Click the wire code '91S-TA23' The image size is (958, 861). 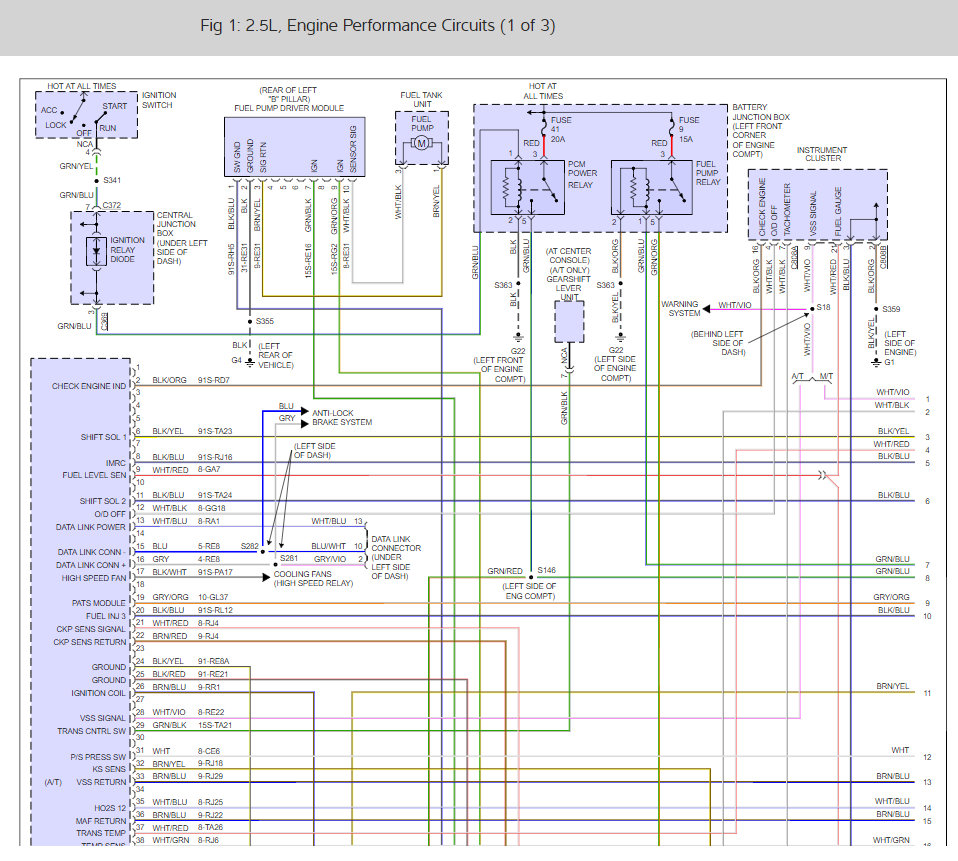(x=215, y=431)
